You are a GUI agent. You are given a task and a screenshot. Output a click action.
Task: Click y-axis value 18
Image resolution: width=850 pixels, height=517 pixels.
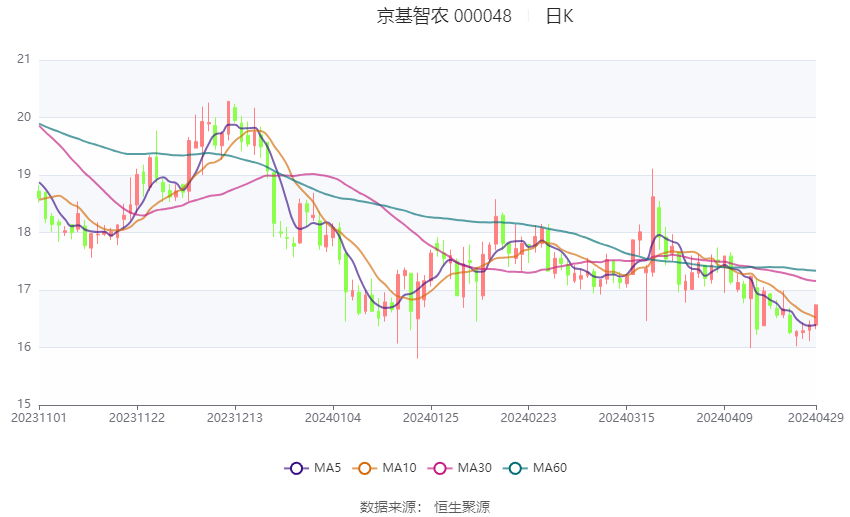24,232
